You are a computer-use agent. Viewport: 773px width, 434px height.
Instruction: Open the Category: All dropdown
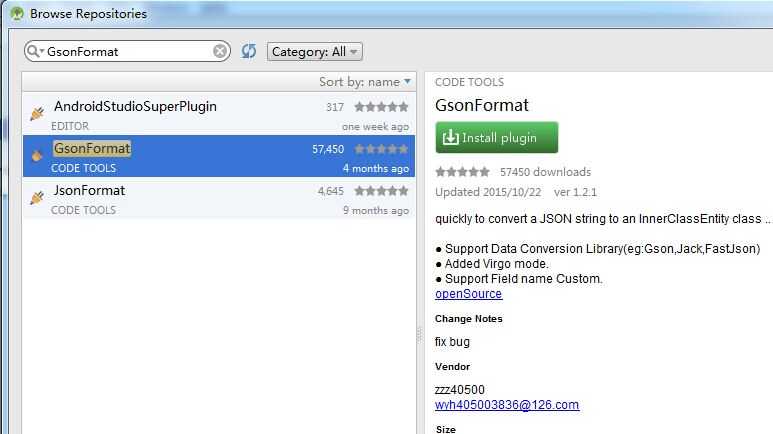(315, 52)
